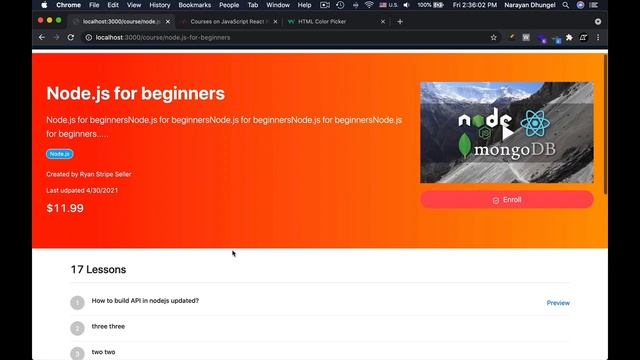This screenshot has height=360, width=640.
Task: Click the '17 Lessons' heading
Action: coord(98,269)
